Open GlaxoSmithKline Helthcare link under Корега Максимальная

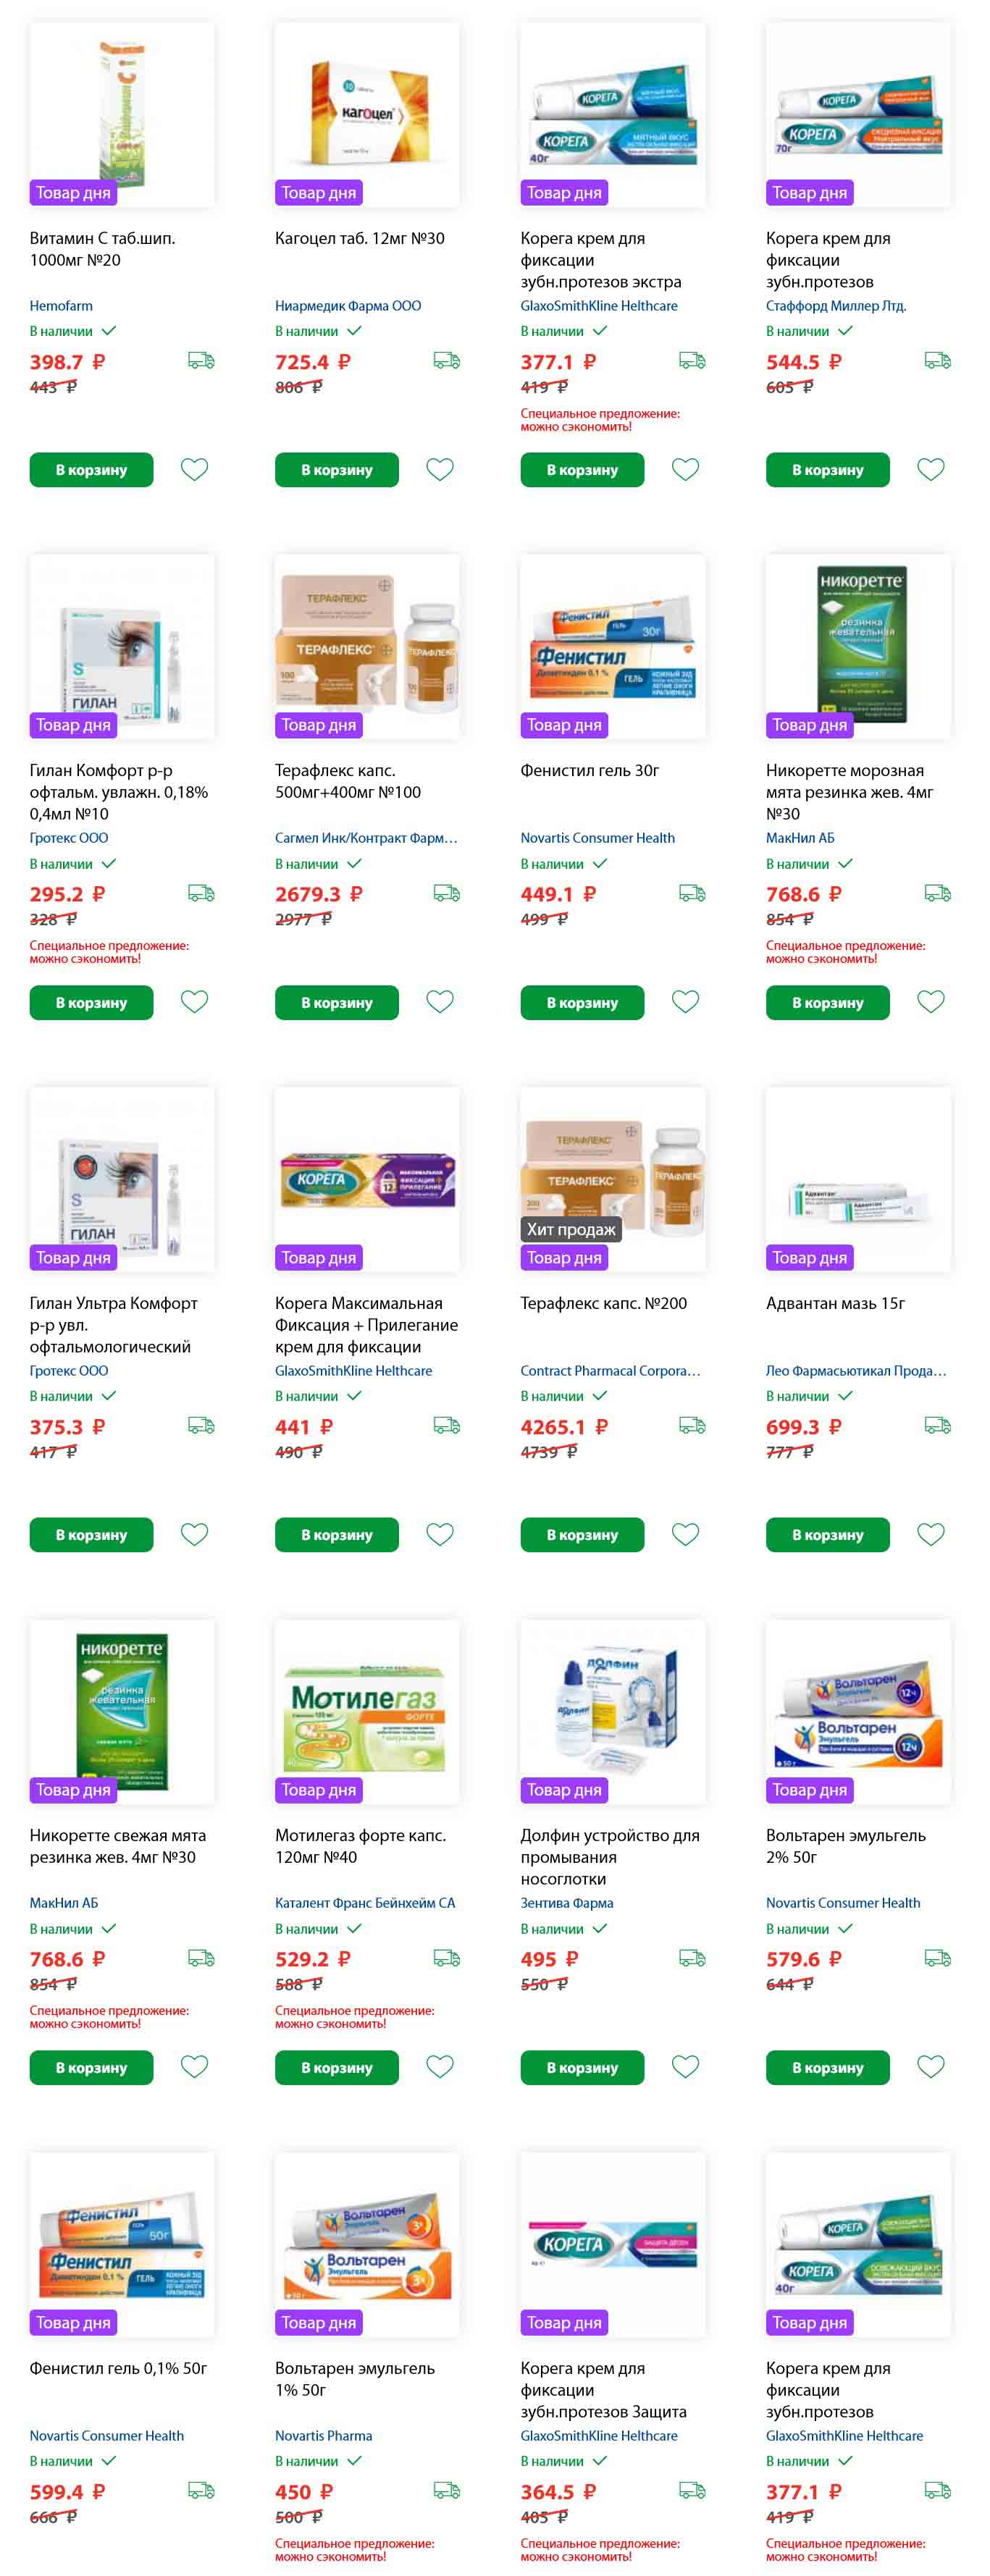point(354,1371)
